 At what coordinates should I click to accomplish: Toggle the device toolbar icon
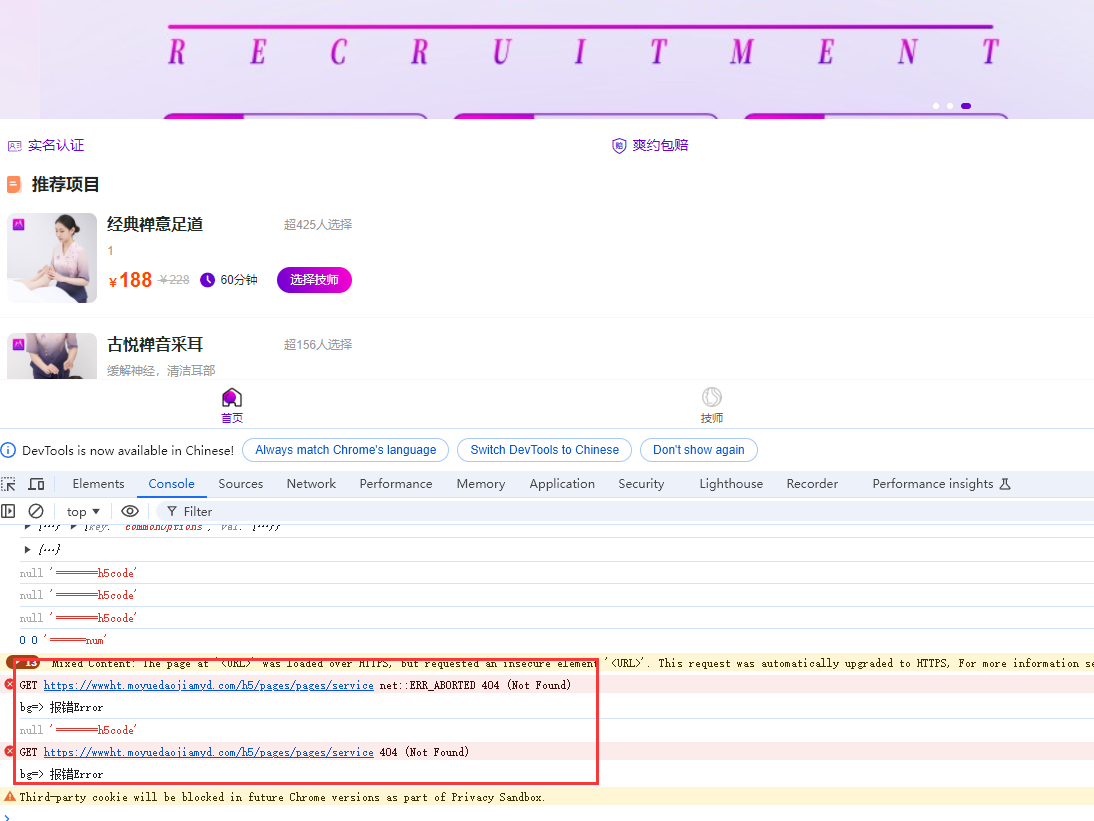pyautogui.click(x=36, y=484)
